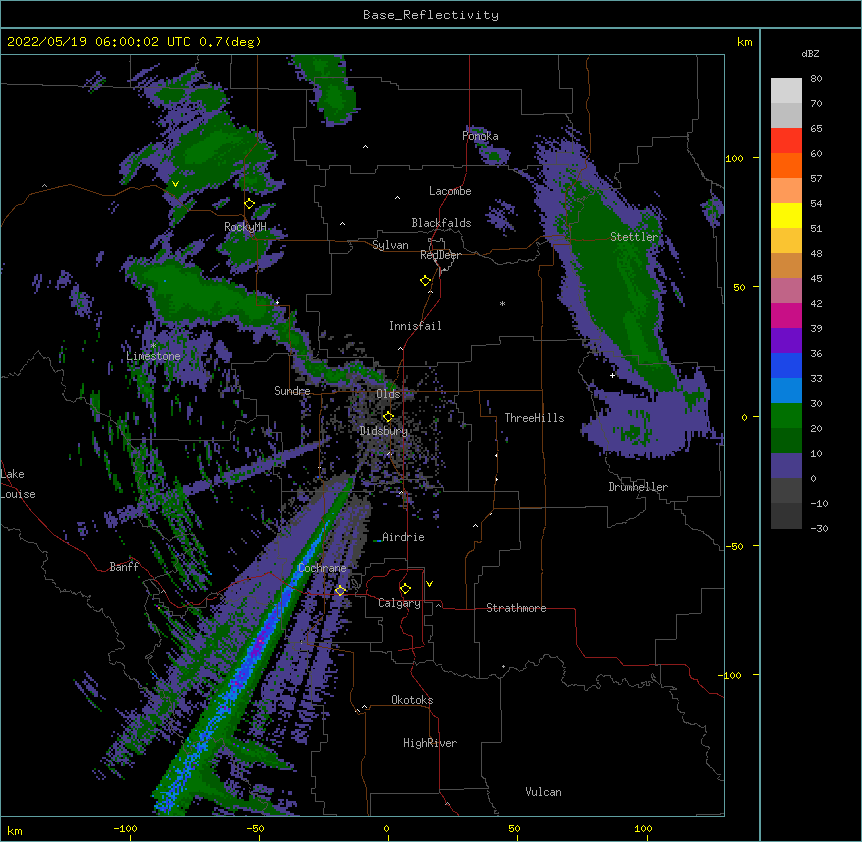The height and width of the screenshot is (842, 862).
Task: Click the yellow diamond marker between Olds and Didsbury
Action: 388,417
